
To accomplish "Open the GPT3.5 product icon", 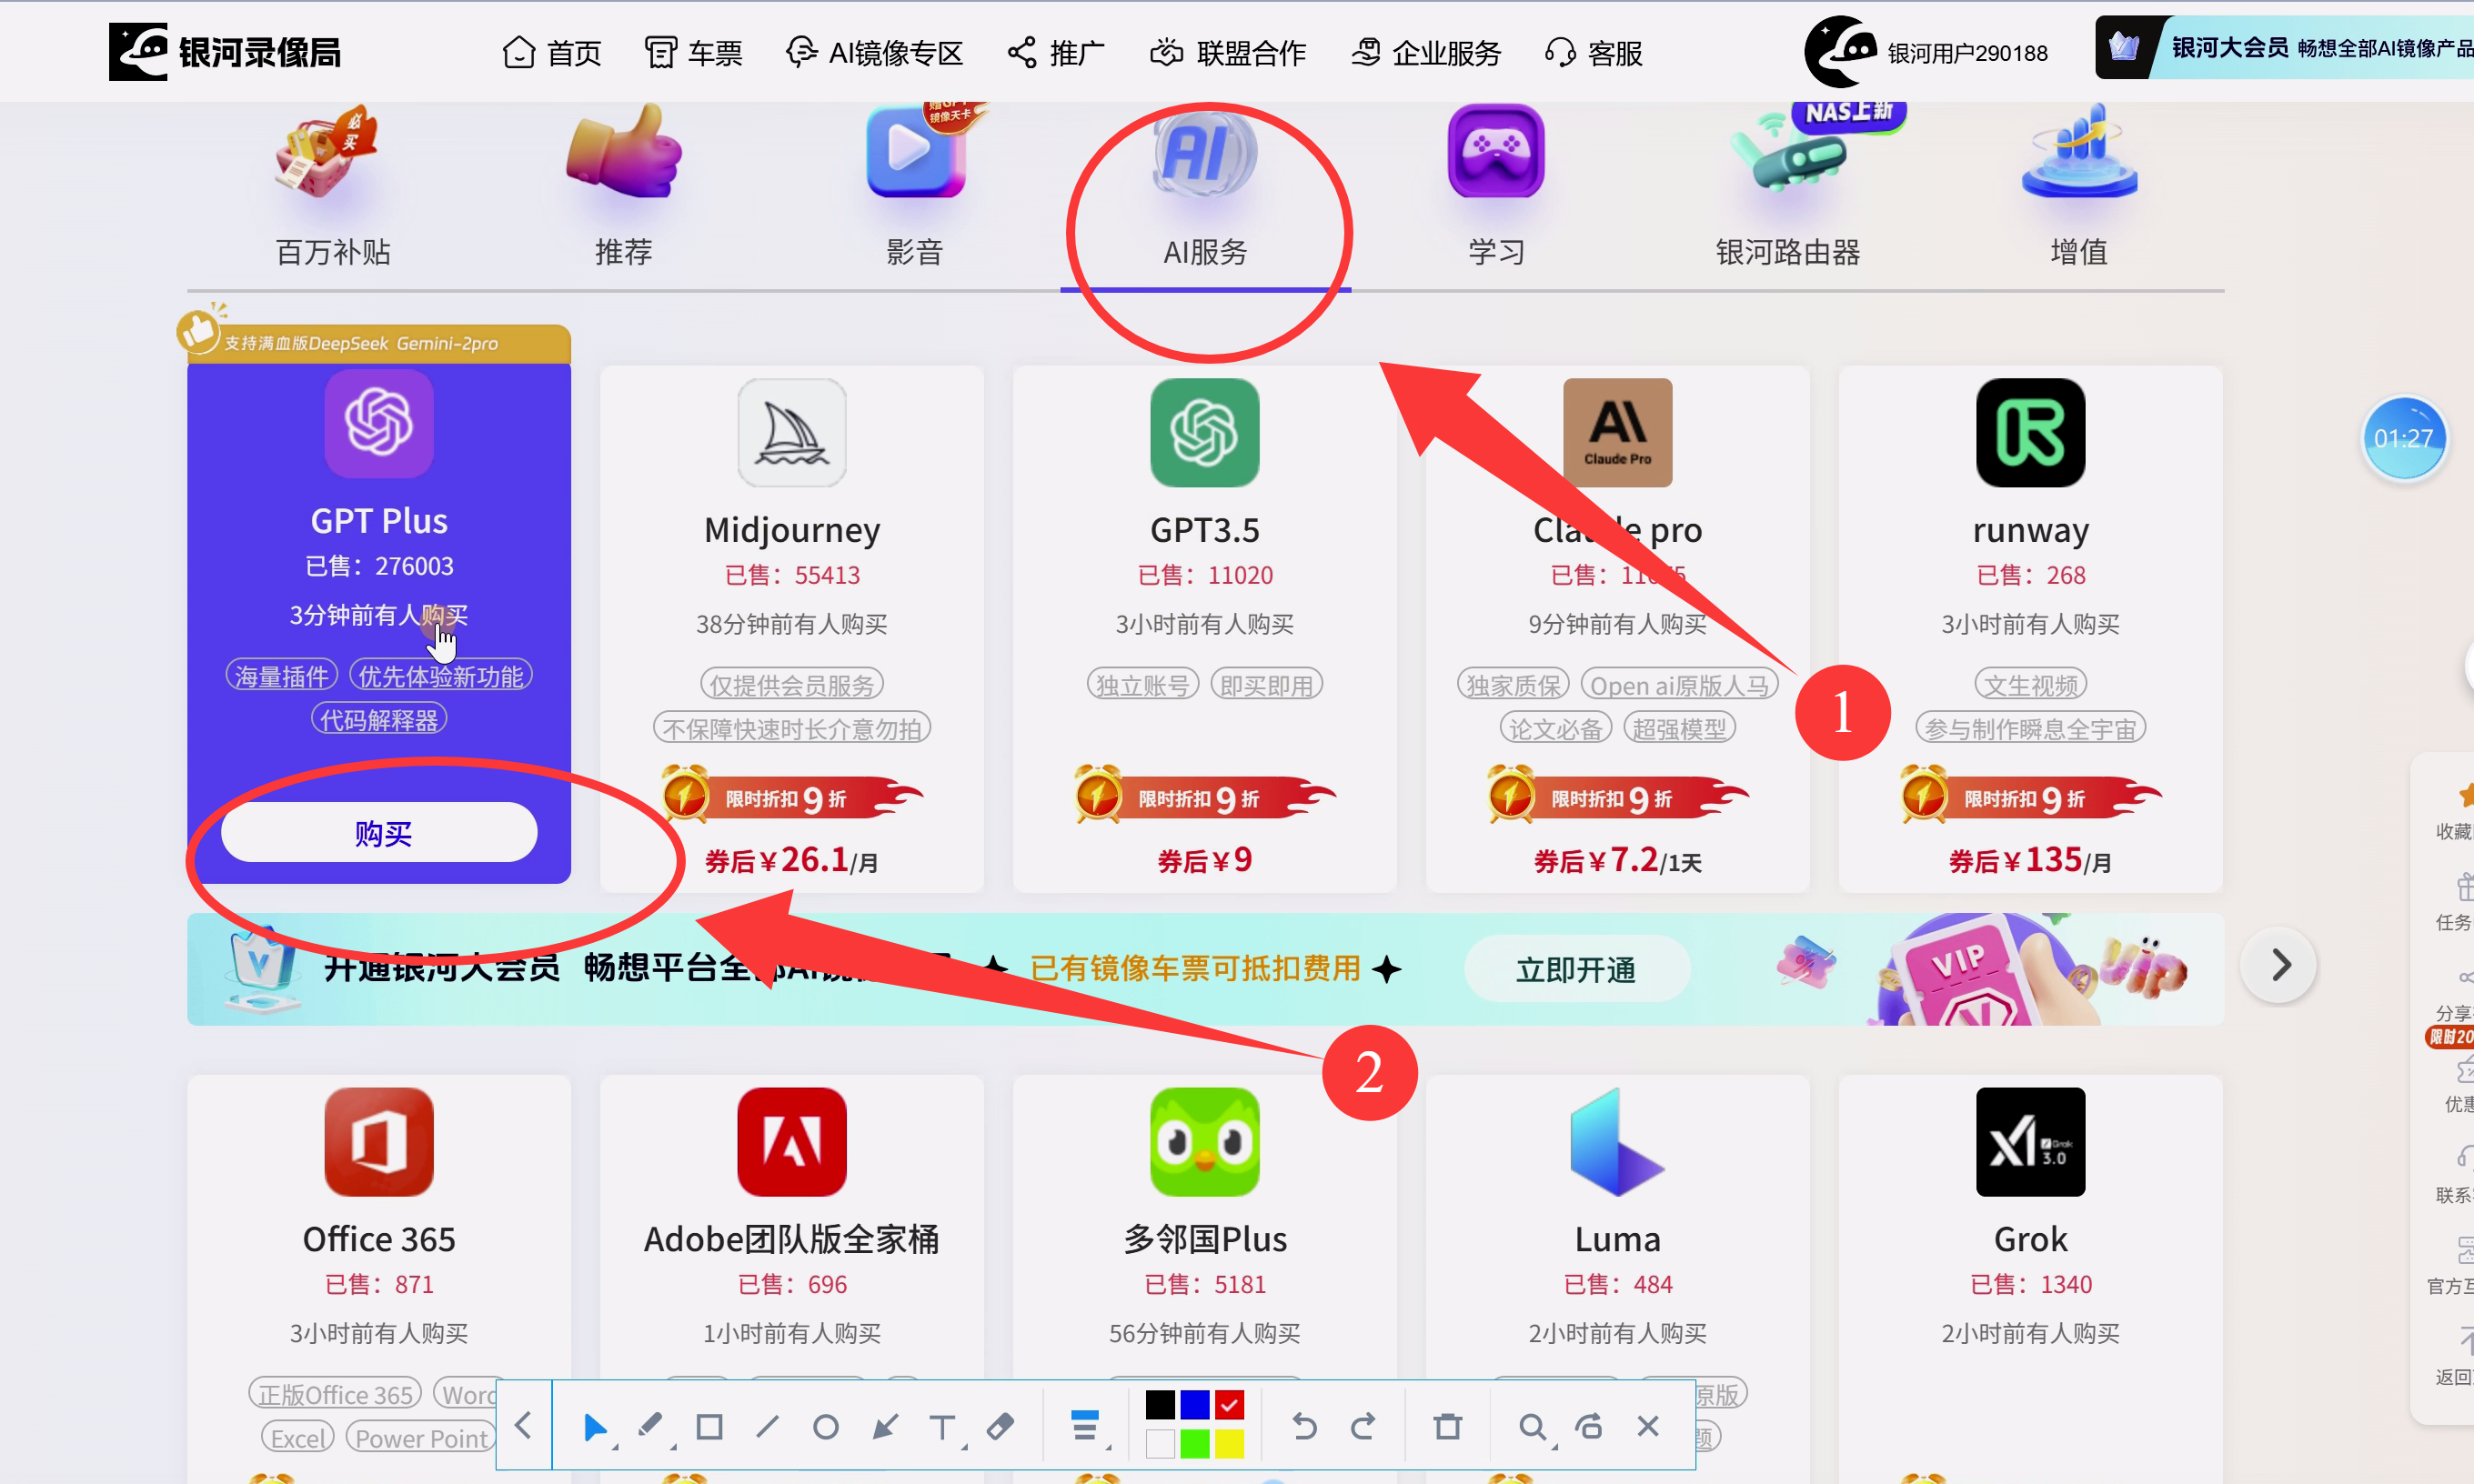I will (1204, 432).
